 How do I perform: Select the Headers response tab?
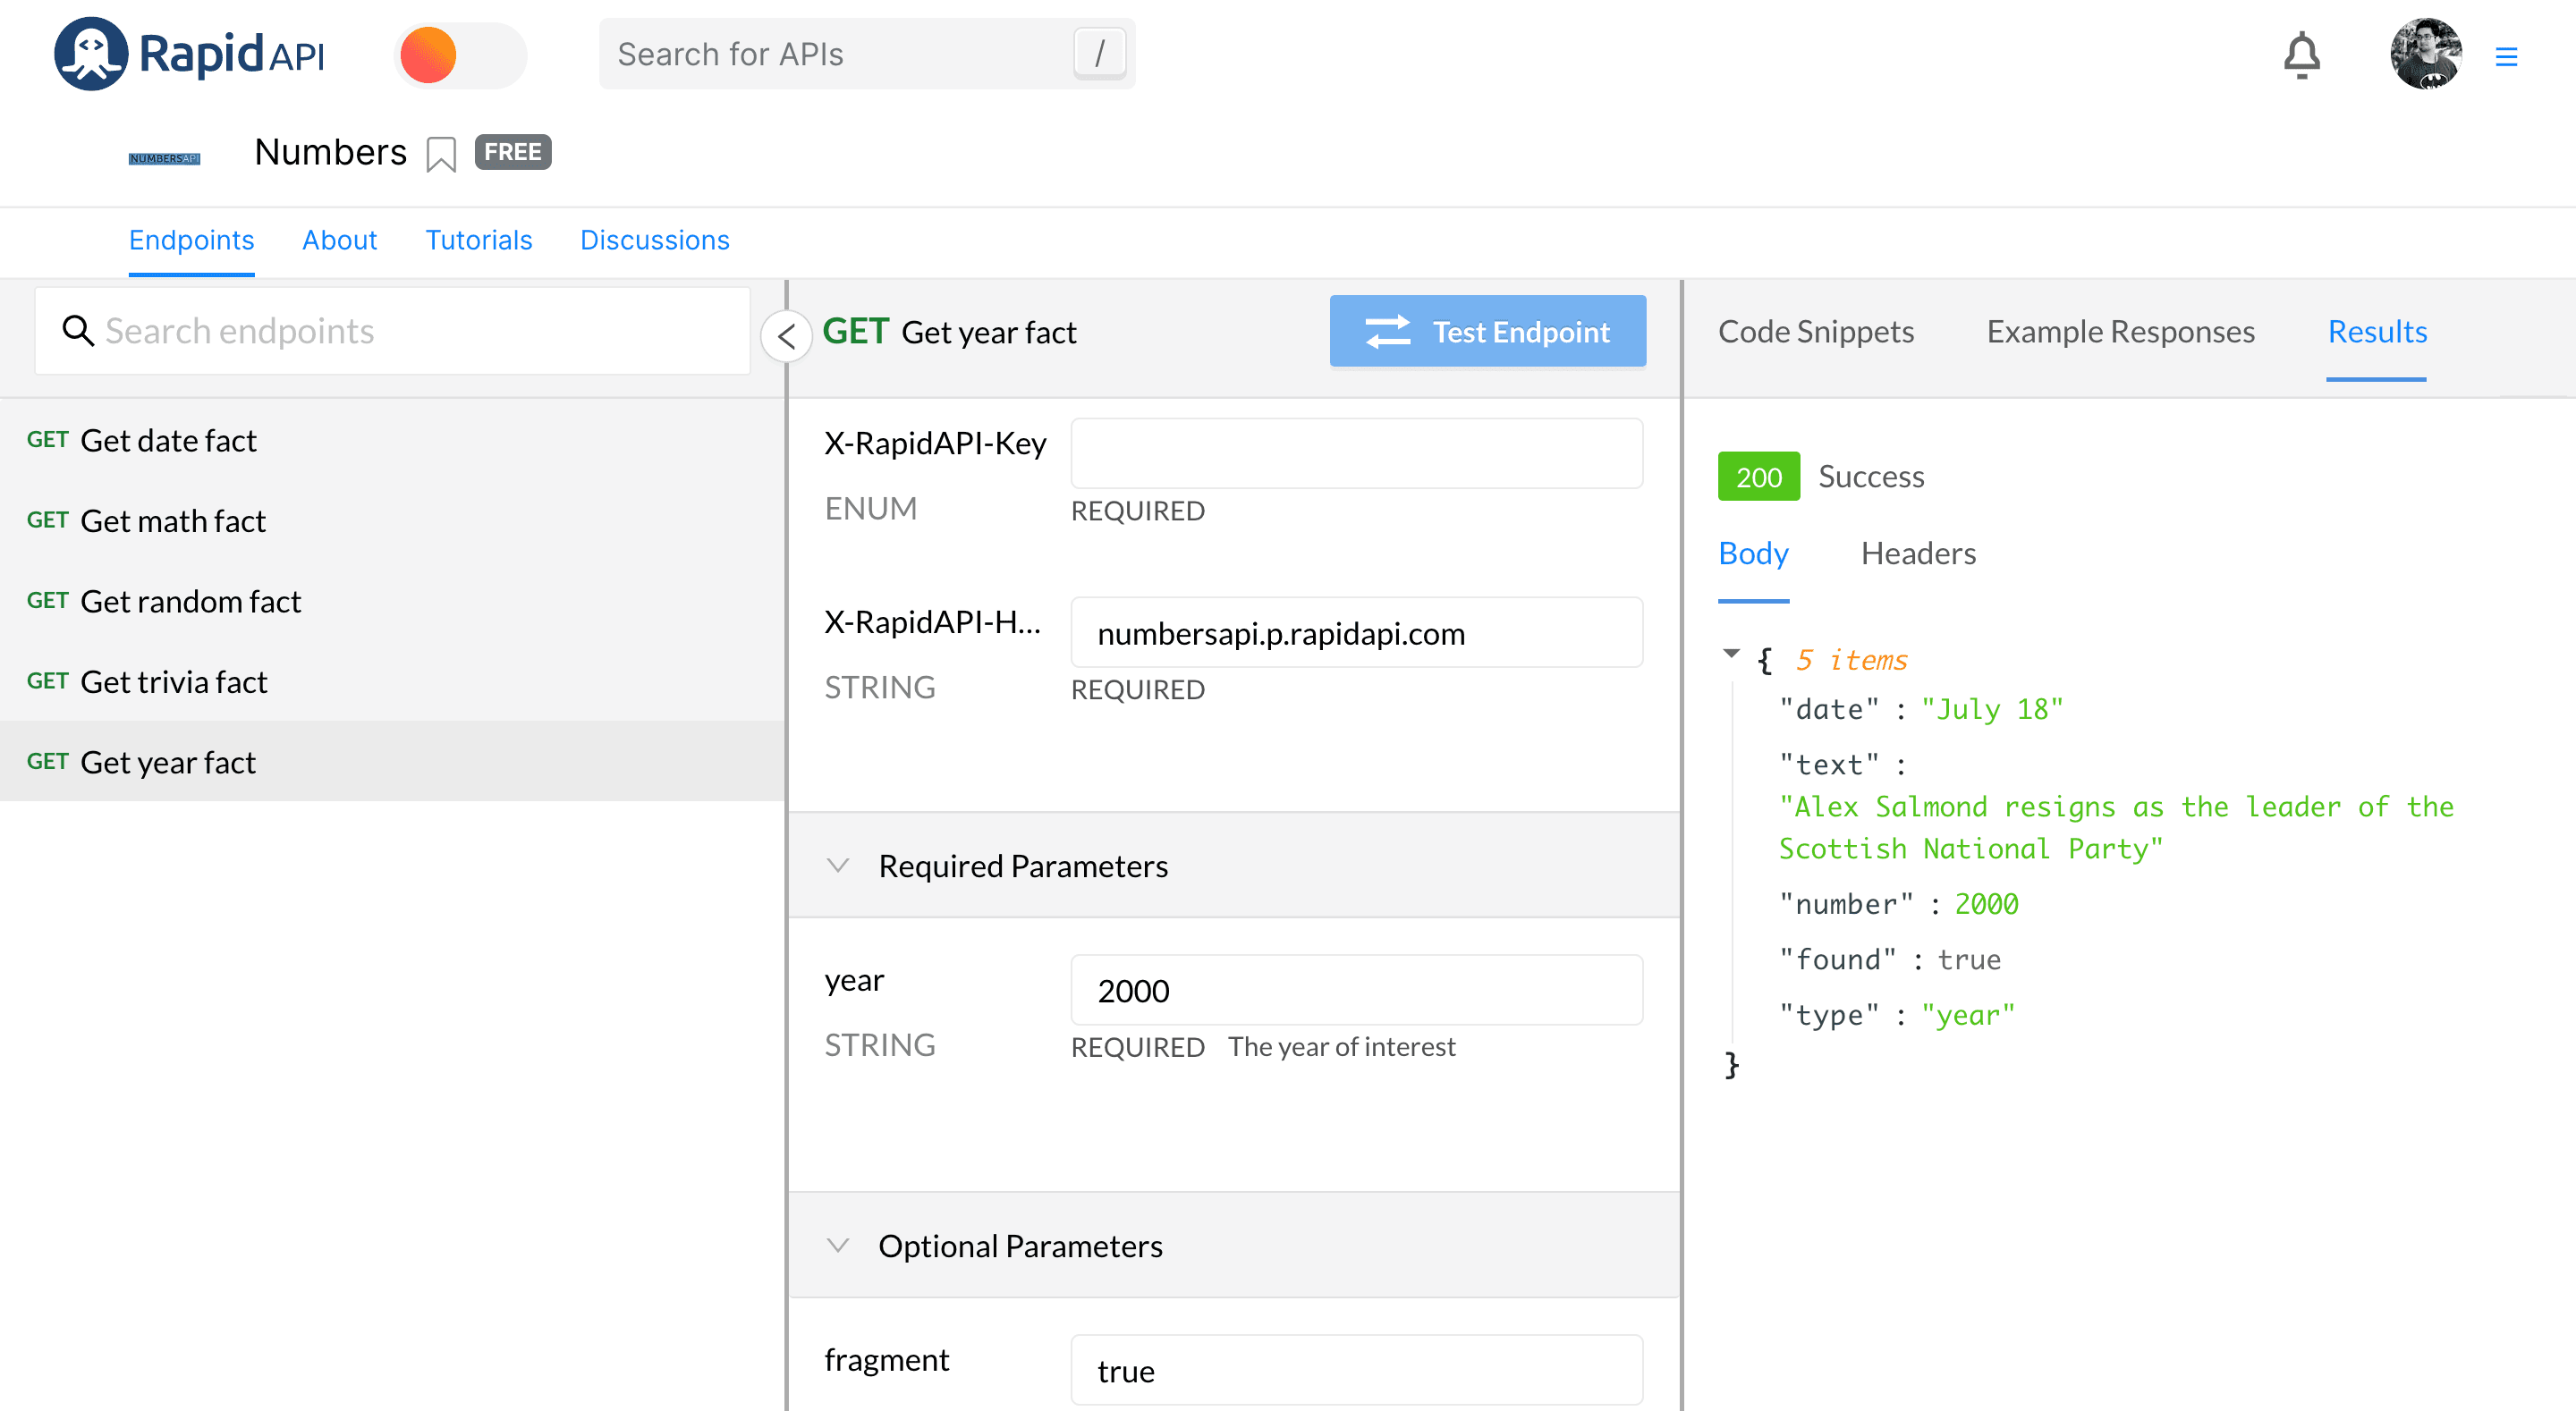[x=1918, y=553]
